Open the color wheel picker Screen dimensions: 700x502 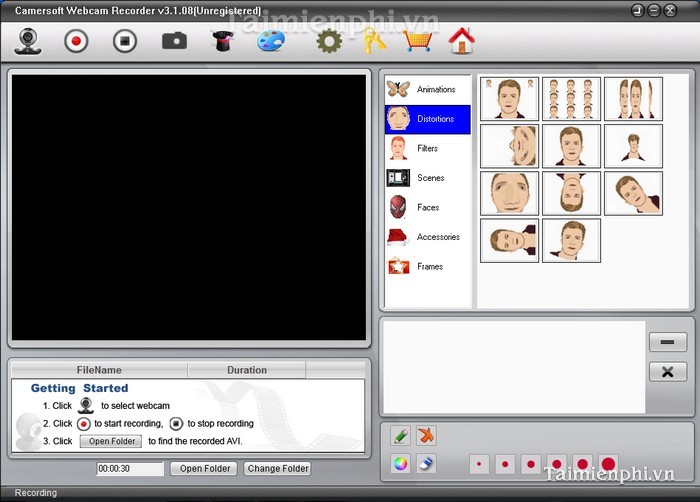coord(400,464)
